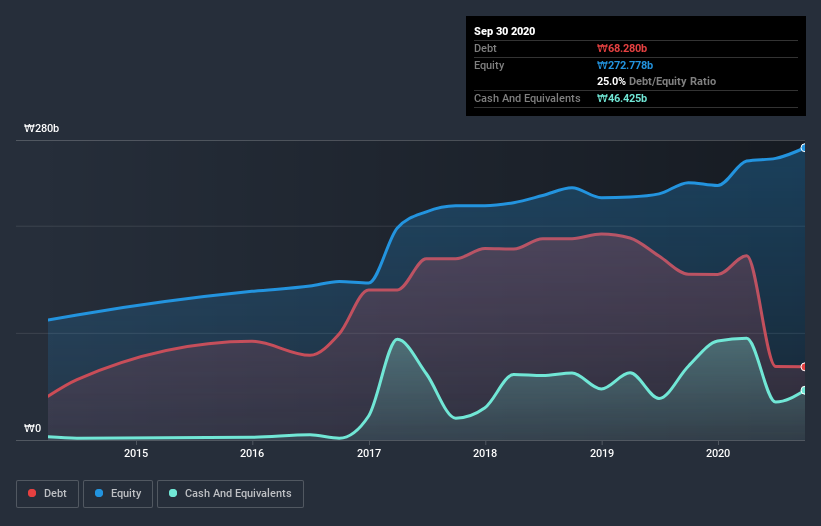Image resolution: width=821 pixels, height=526 pixels.
Task: Click the ₩0 y-axis label
Action: click(32, 428)
